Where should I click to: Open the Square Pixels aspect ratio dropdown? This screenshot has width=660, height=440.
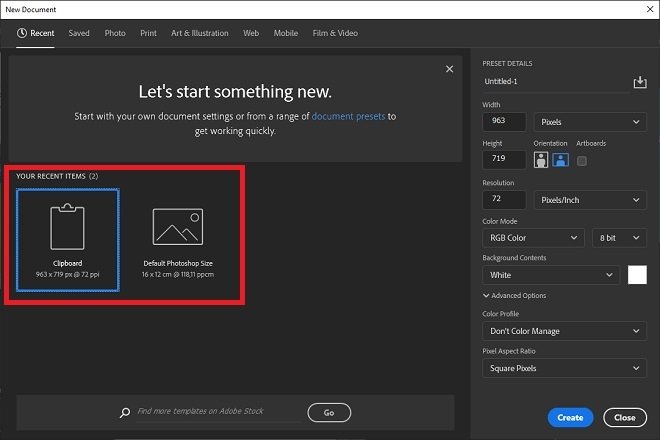(564, 368)
